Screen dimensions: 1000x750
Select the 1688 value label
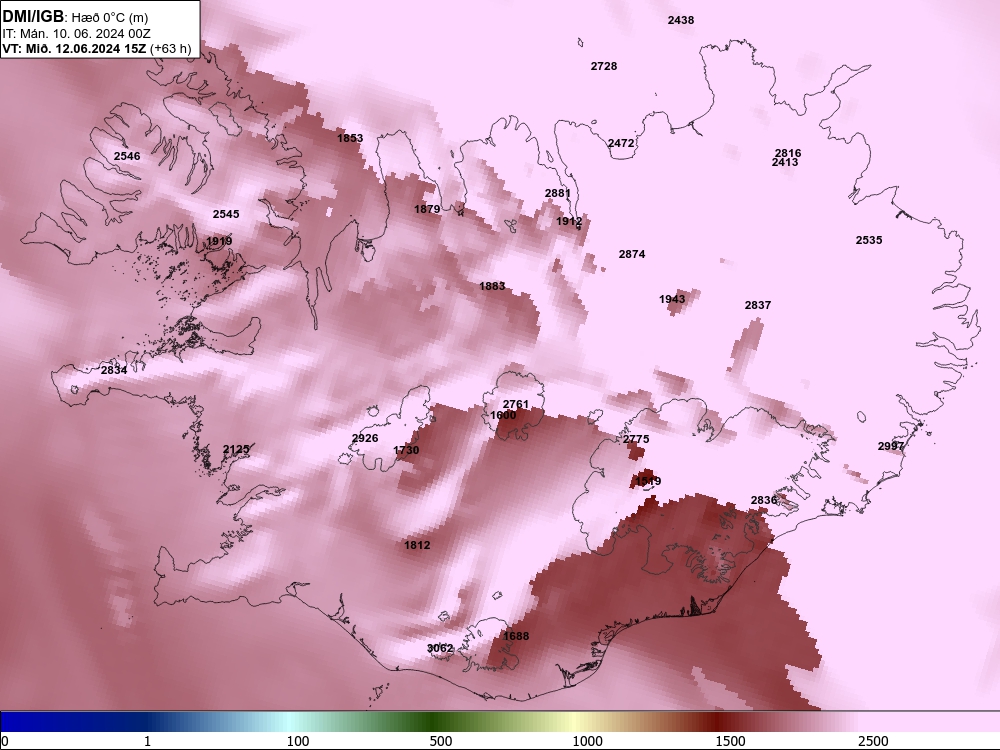pyautogui.click(x=515, y=636)
